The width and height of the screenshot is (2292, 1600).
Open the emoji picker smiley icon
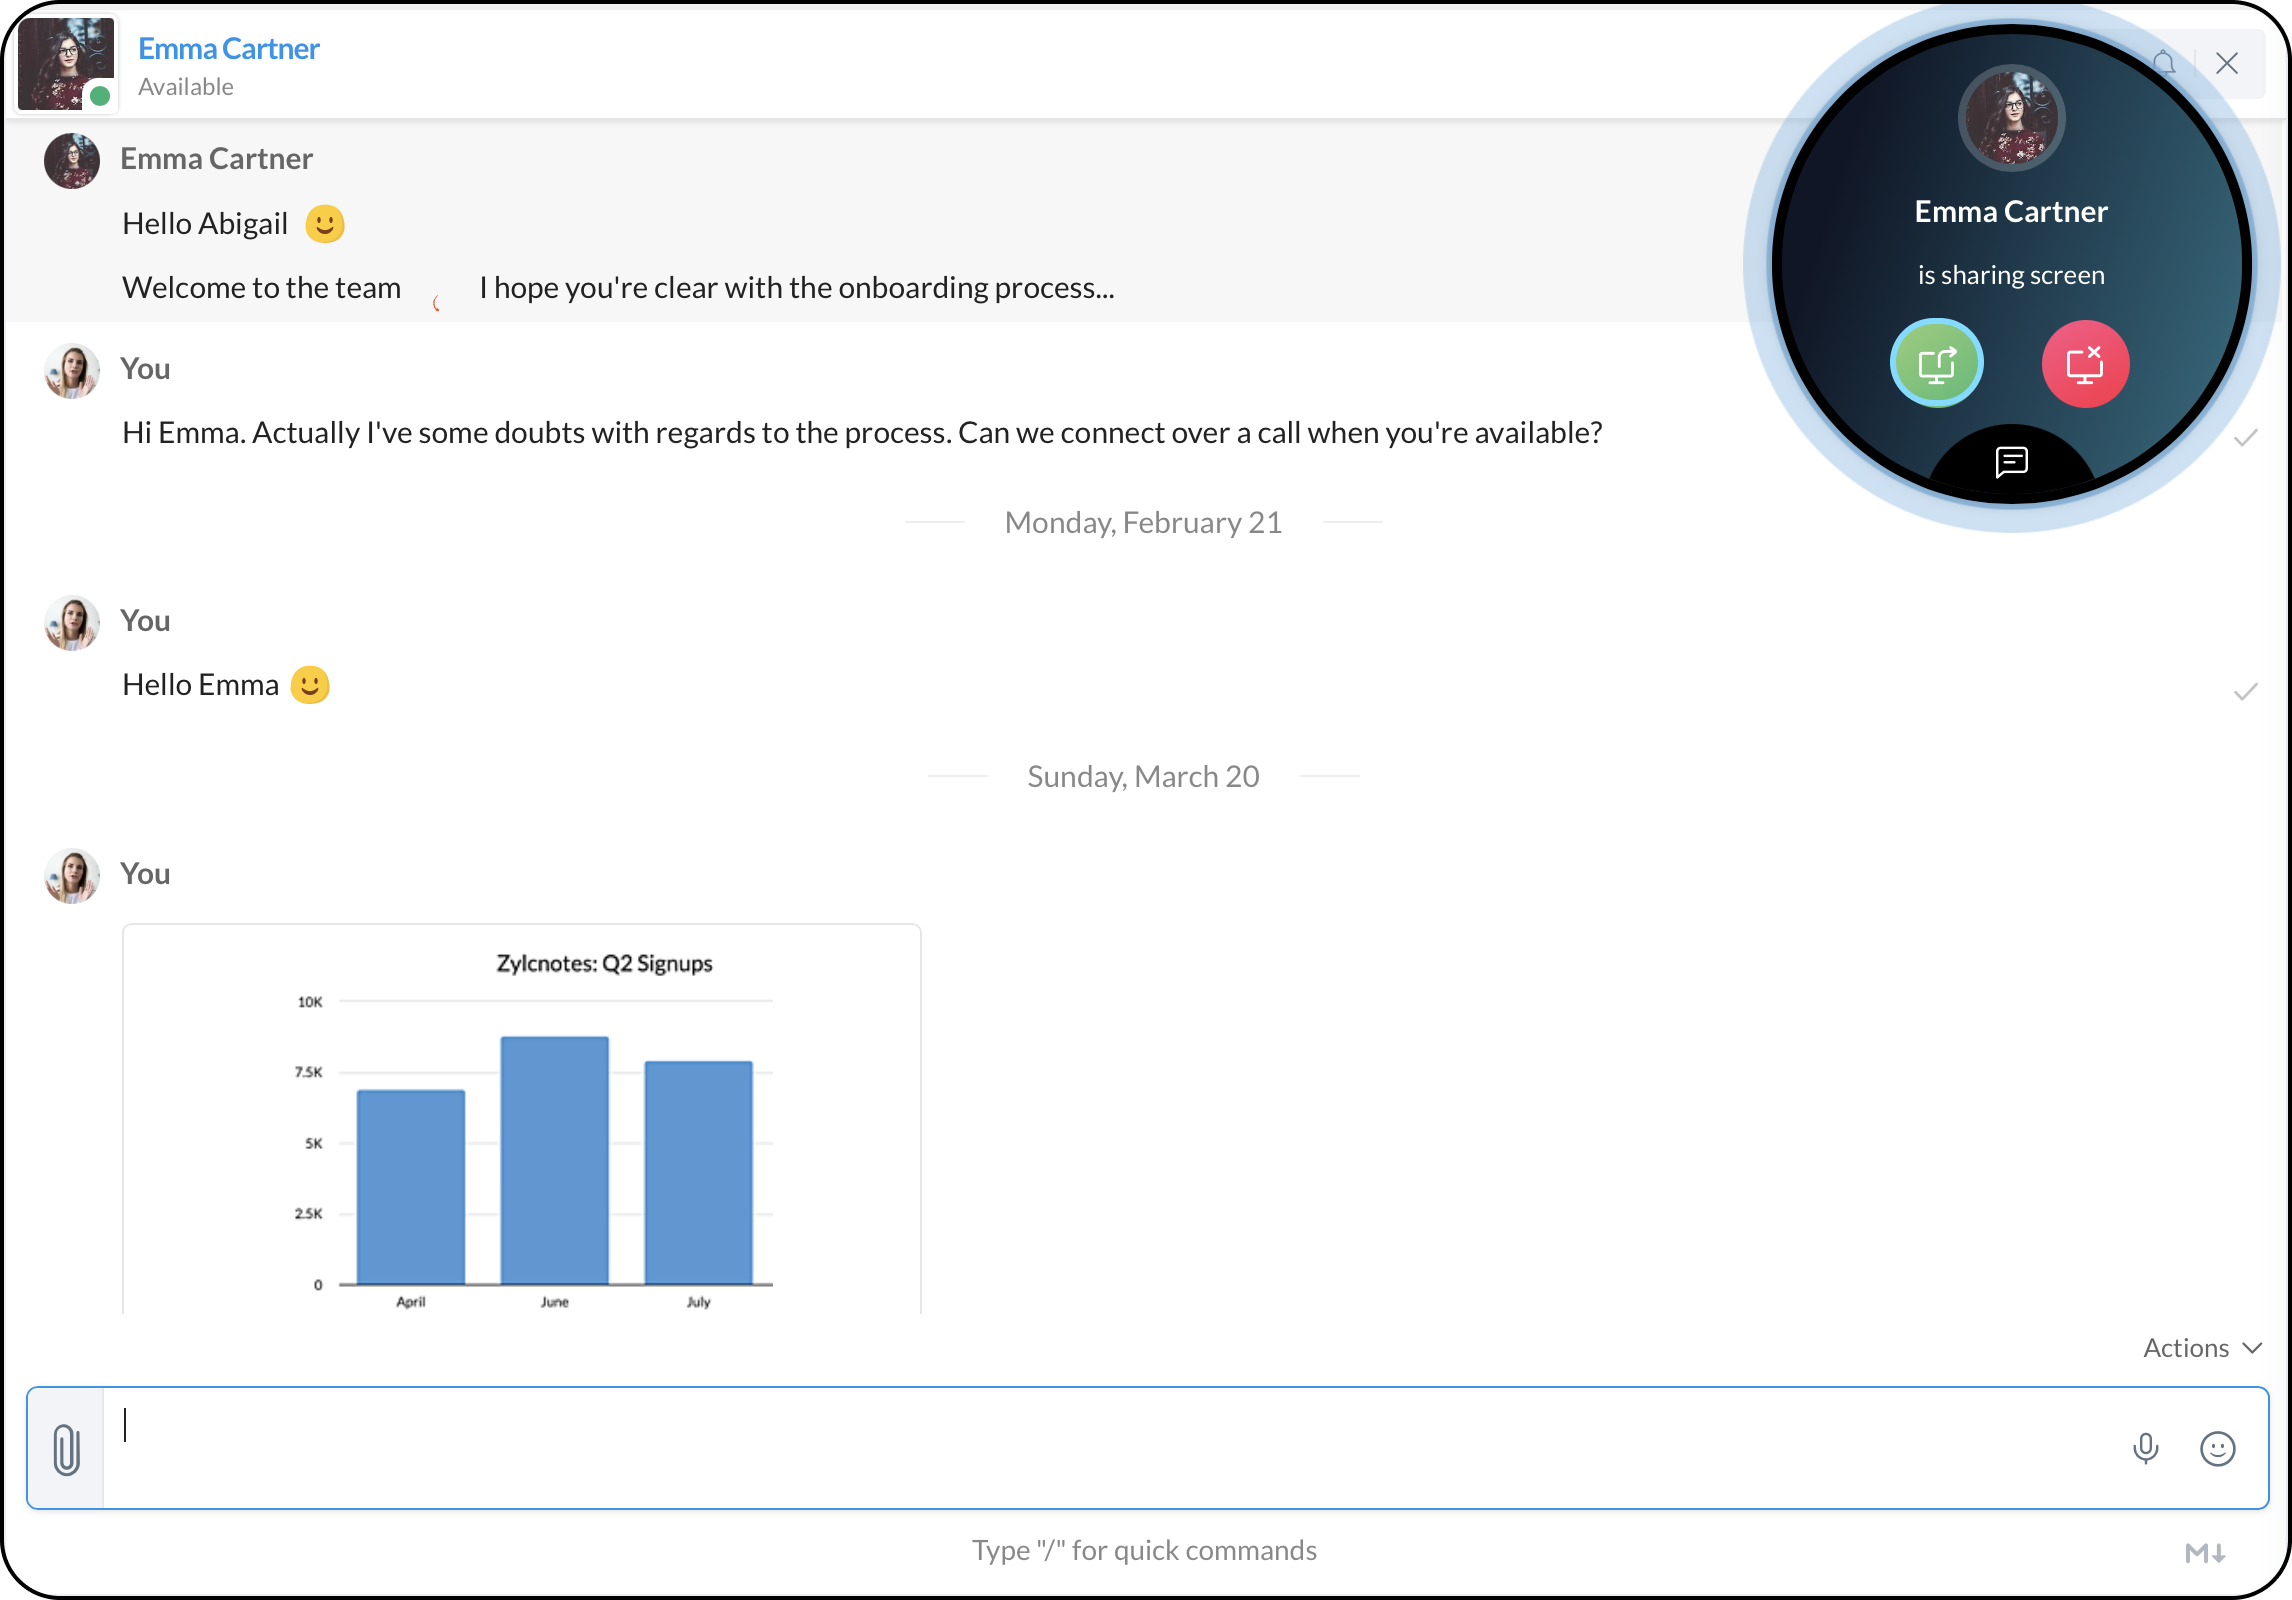click(2217, 1448)
